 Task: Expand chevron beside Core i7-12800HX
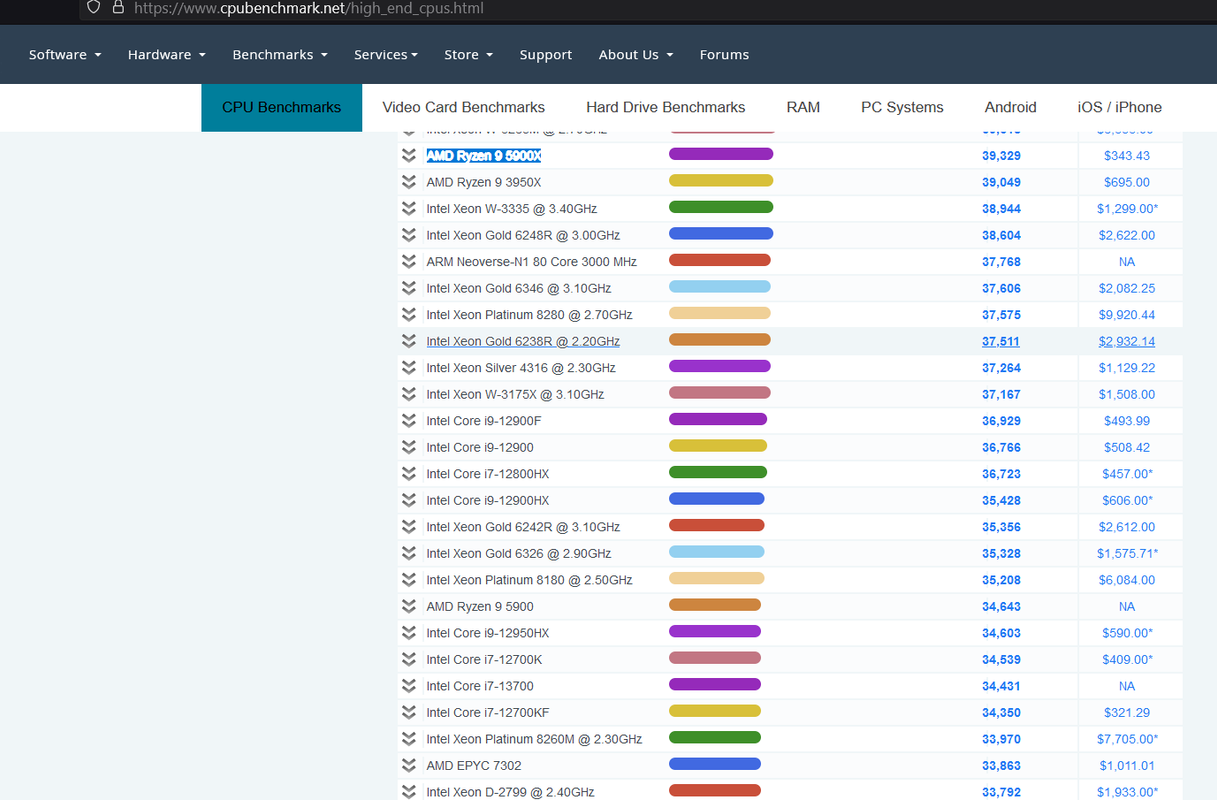click(408, 474)
